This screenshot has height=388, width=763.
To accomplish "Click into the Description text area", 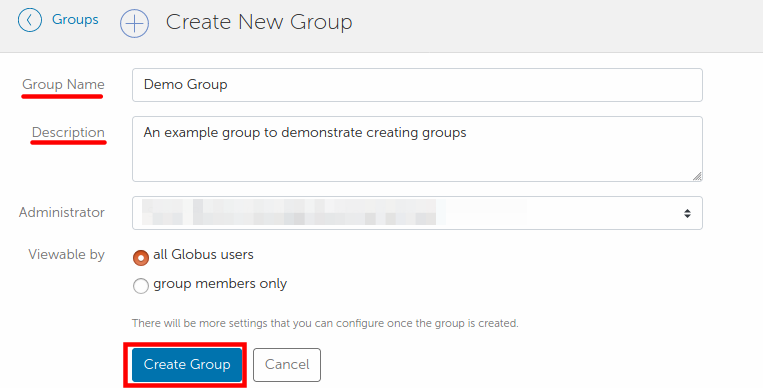I will [x=417, y=149].
